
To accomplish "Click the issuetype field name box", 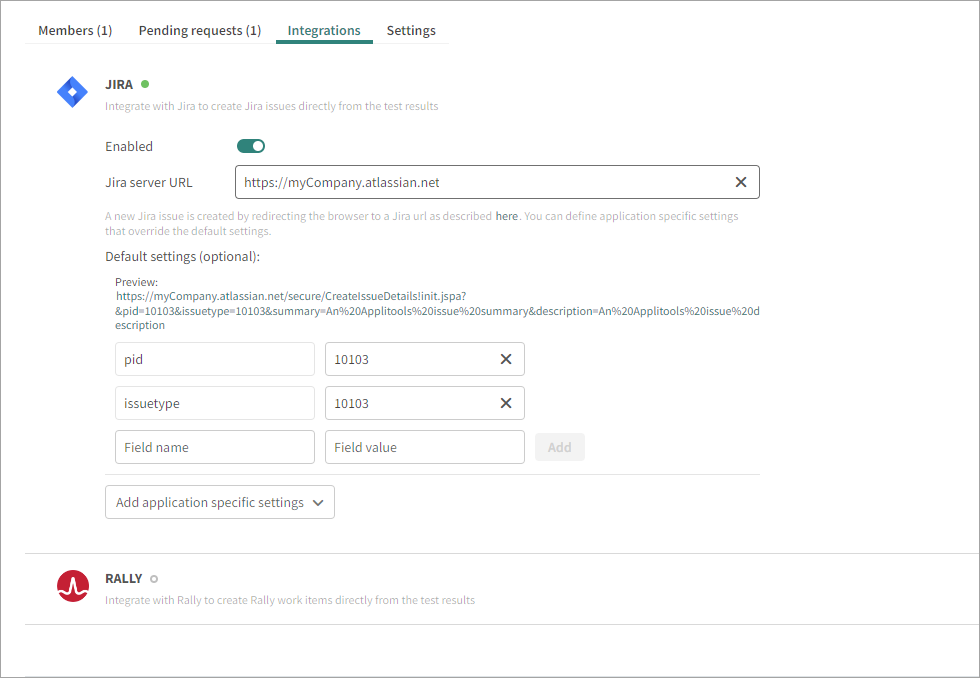I will [215, 403].
